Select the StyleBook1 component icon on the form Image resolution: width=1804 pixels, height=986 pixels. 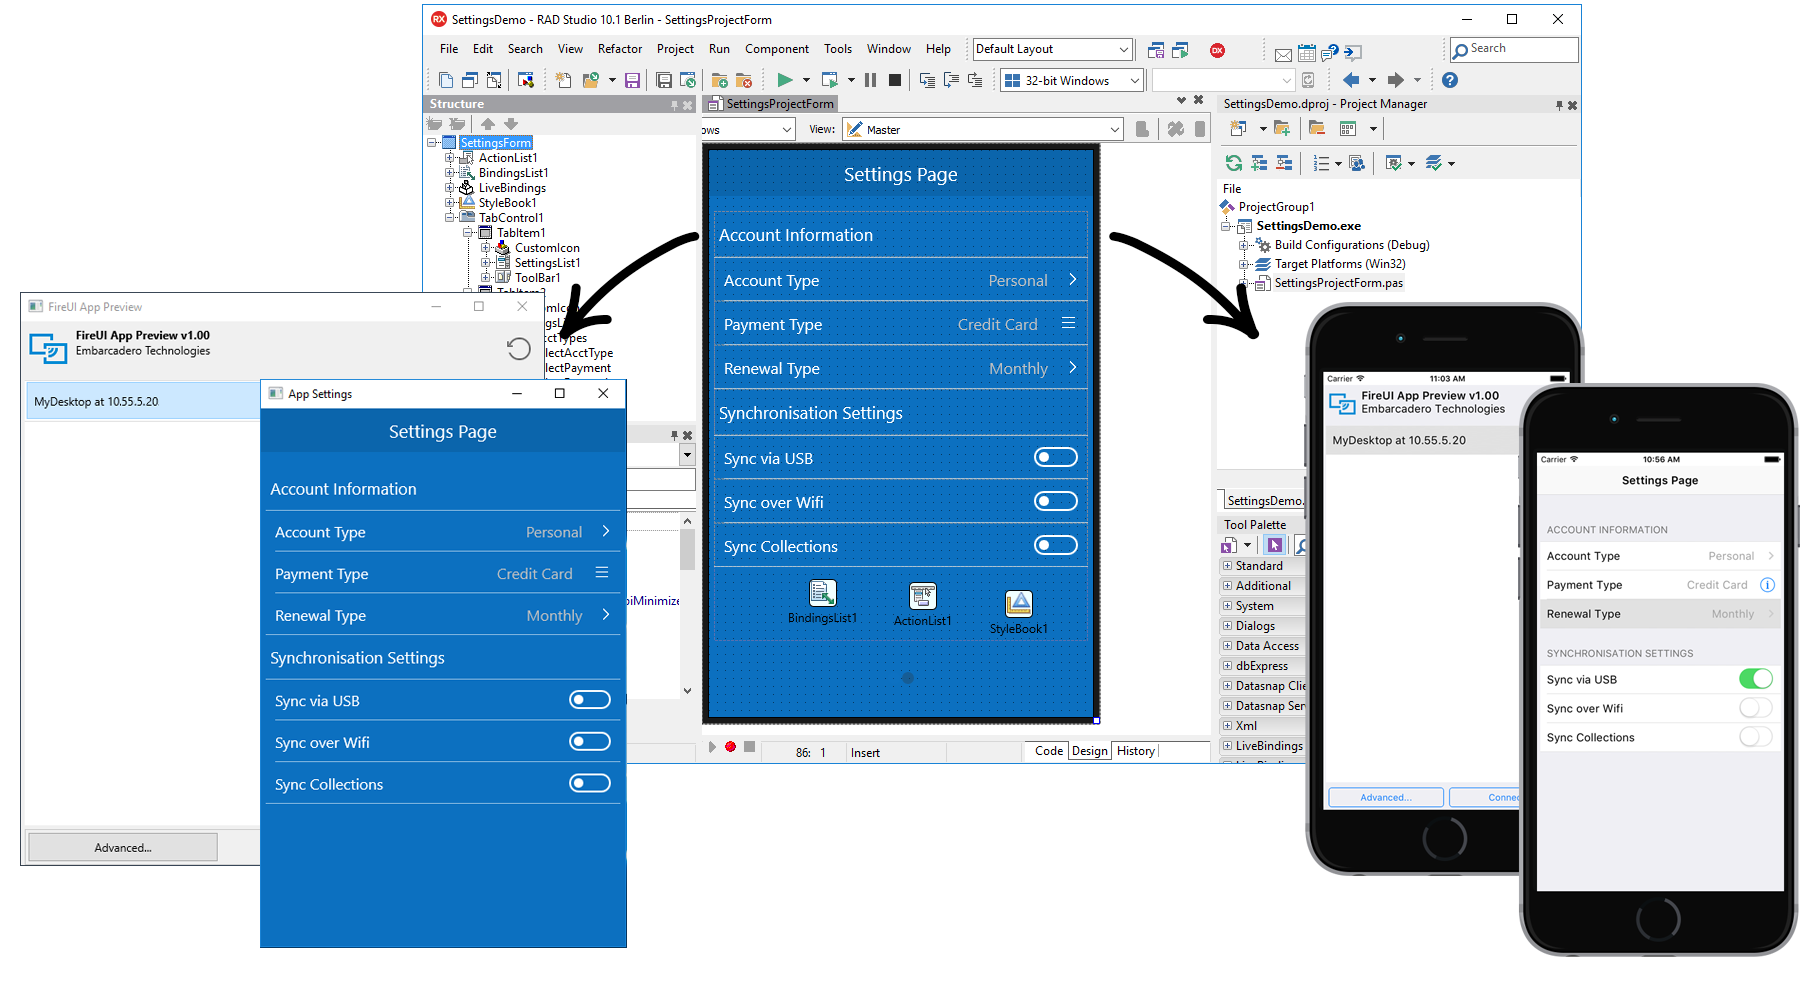coord(1018,603)
